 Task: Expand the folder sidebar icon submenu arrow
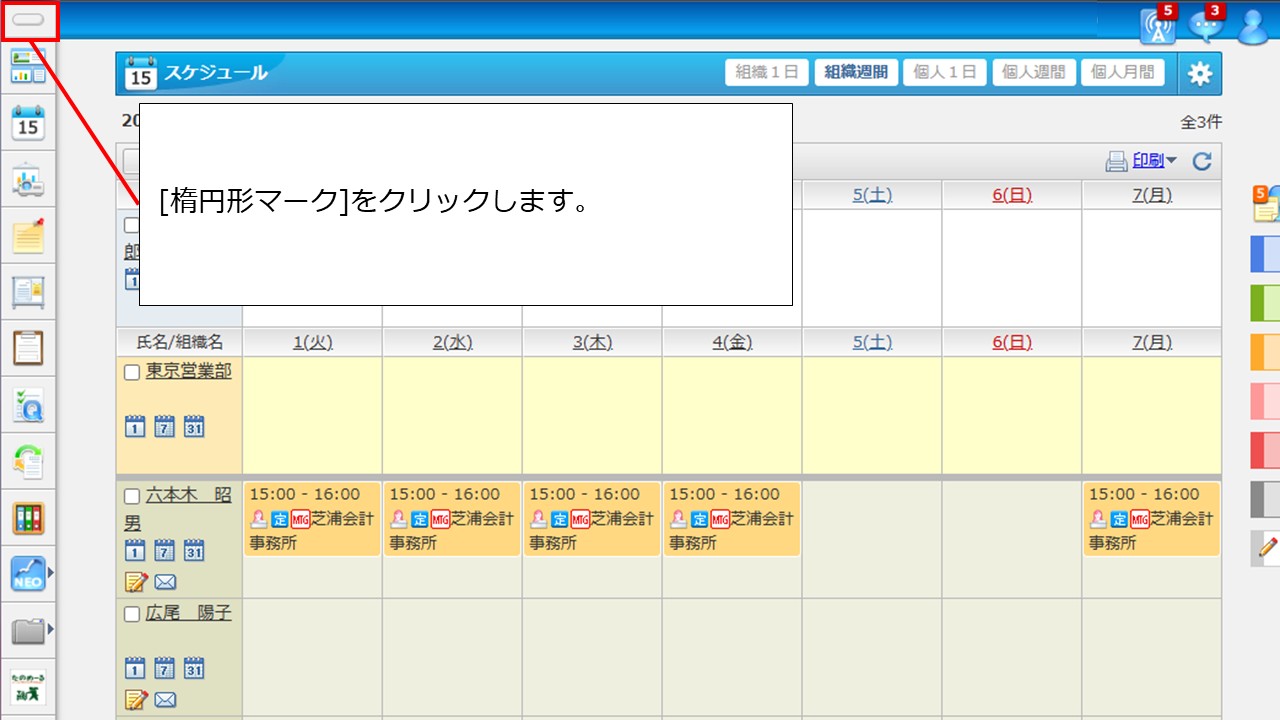click(x=50, y=630)
